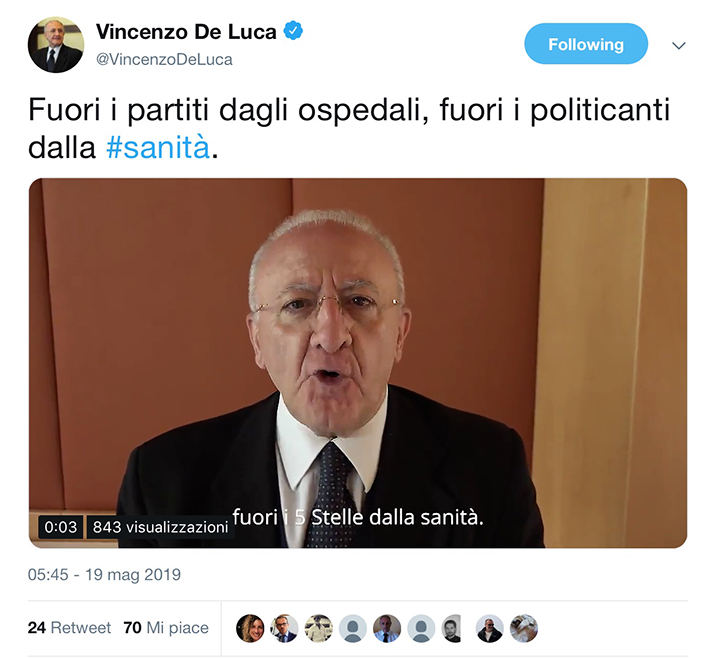Click the Vincenzo De Luca display name

(x=186, y=32)
